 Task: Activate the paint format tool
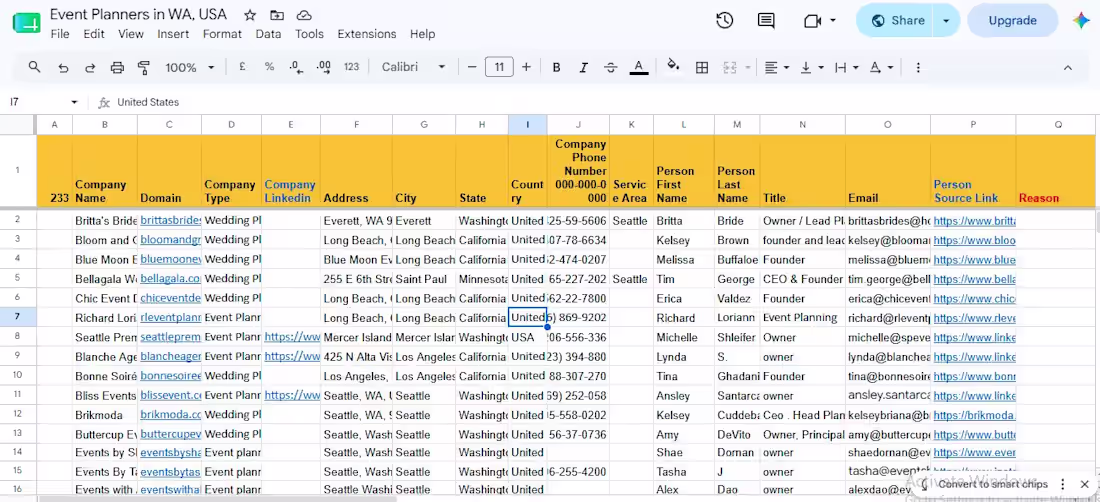tap(144, 67)
